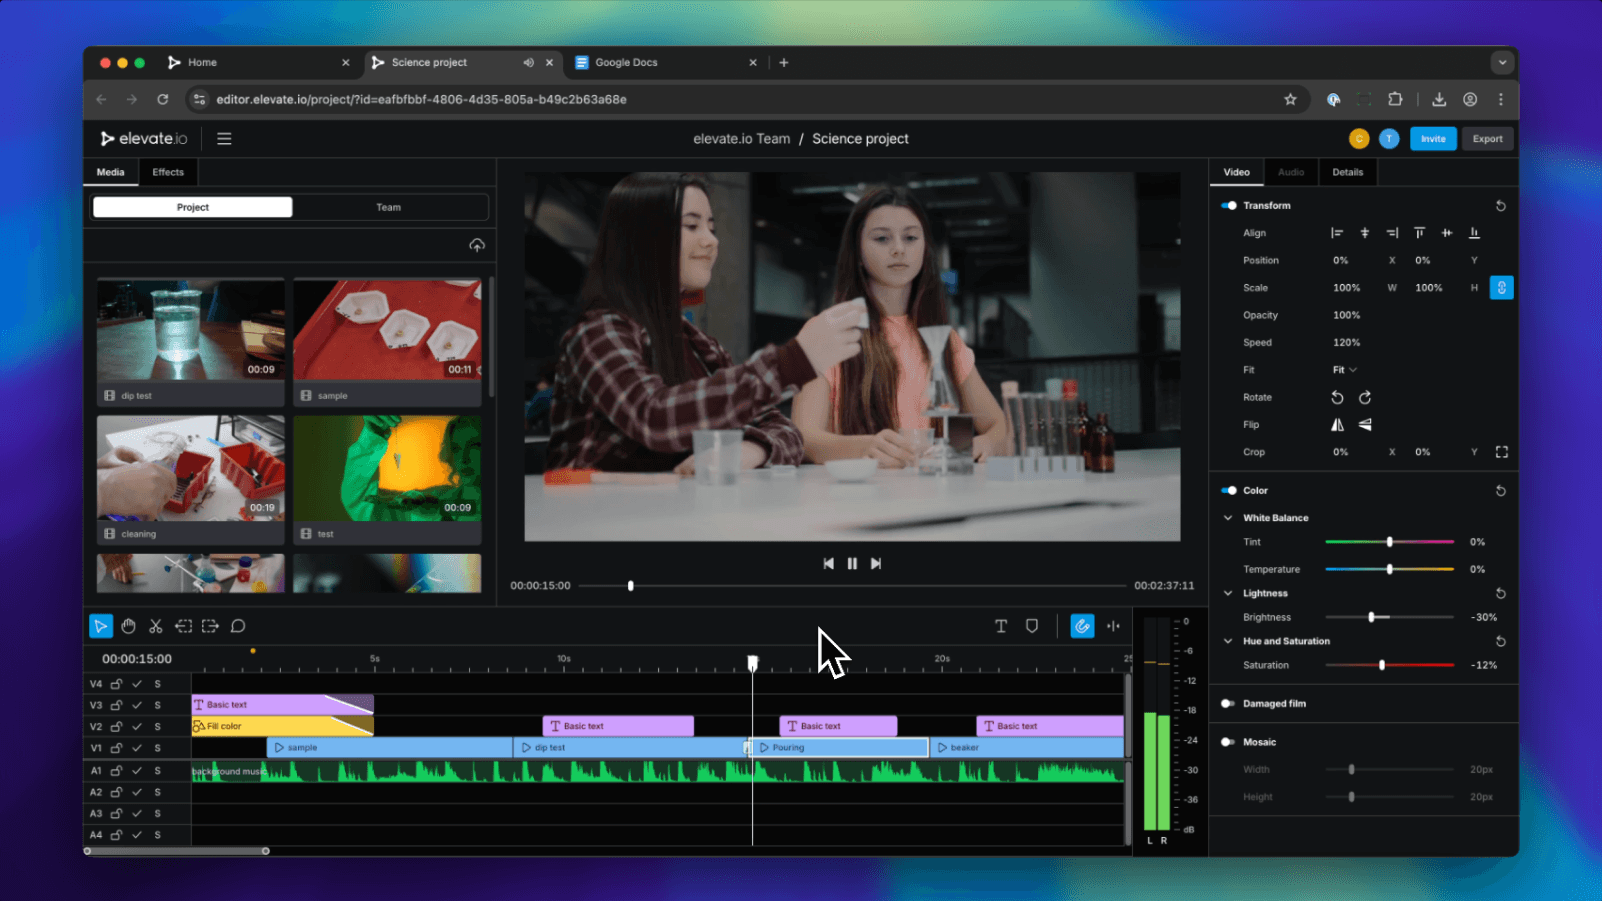Skip to previous clip in preview
The image size is (1602, 901).
[828, 564]
